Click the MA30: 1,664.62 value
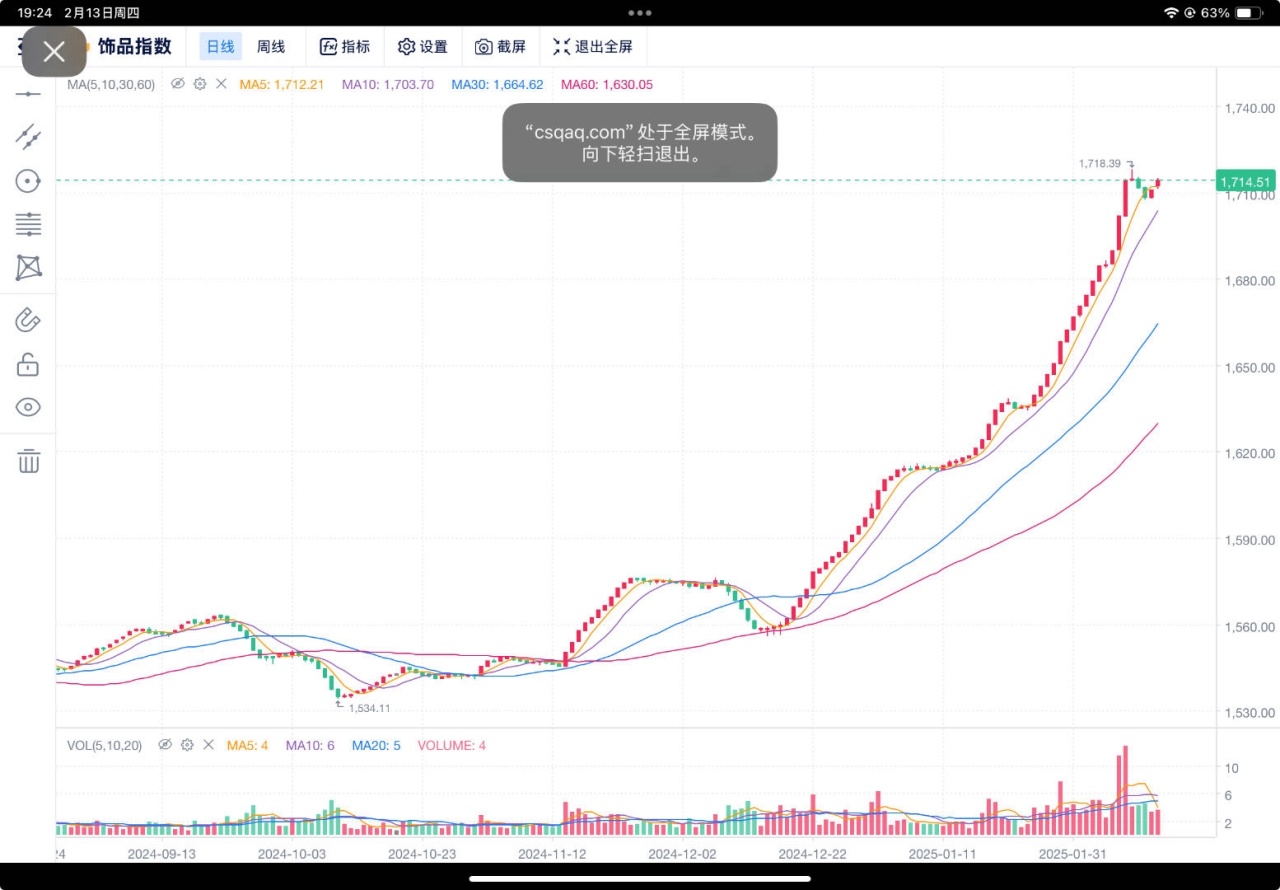This screenshot has width=1280, height=890. pyautogui.click(x=497, y=84)
